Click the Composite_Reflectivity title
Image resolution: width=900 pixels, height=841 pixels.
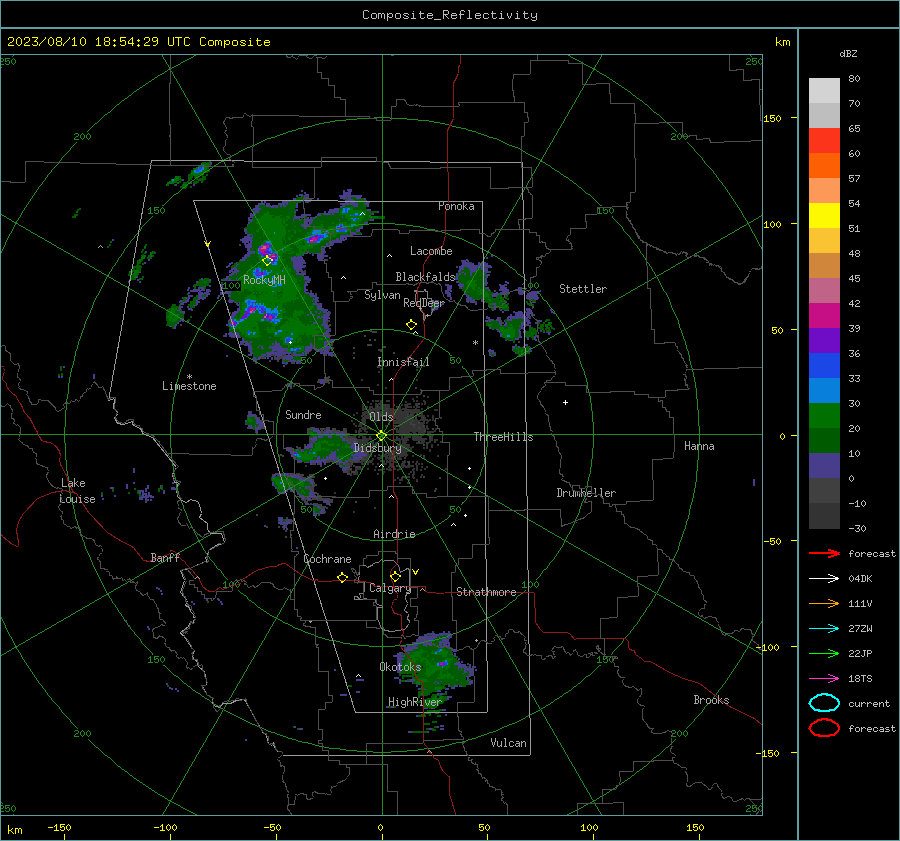tap(449, 15)
